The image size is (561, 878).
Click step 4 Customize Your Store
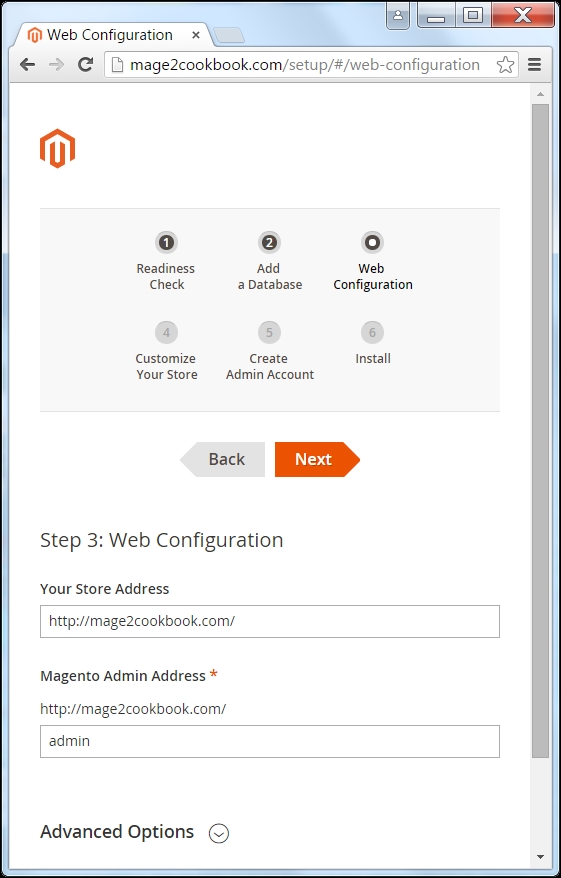point(166,350)
